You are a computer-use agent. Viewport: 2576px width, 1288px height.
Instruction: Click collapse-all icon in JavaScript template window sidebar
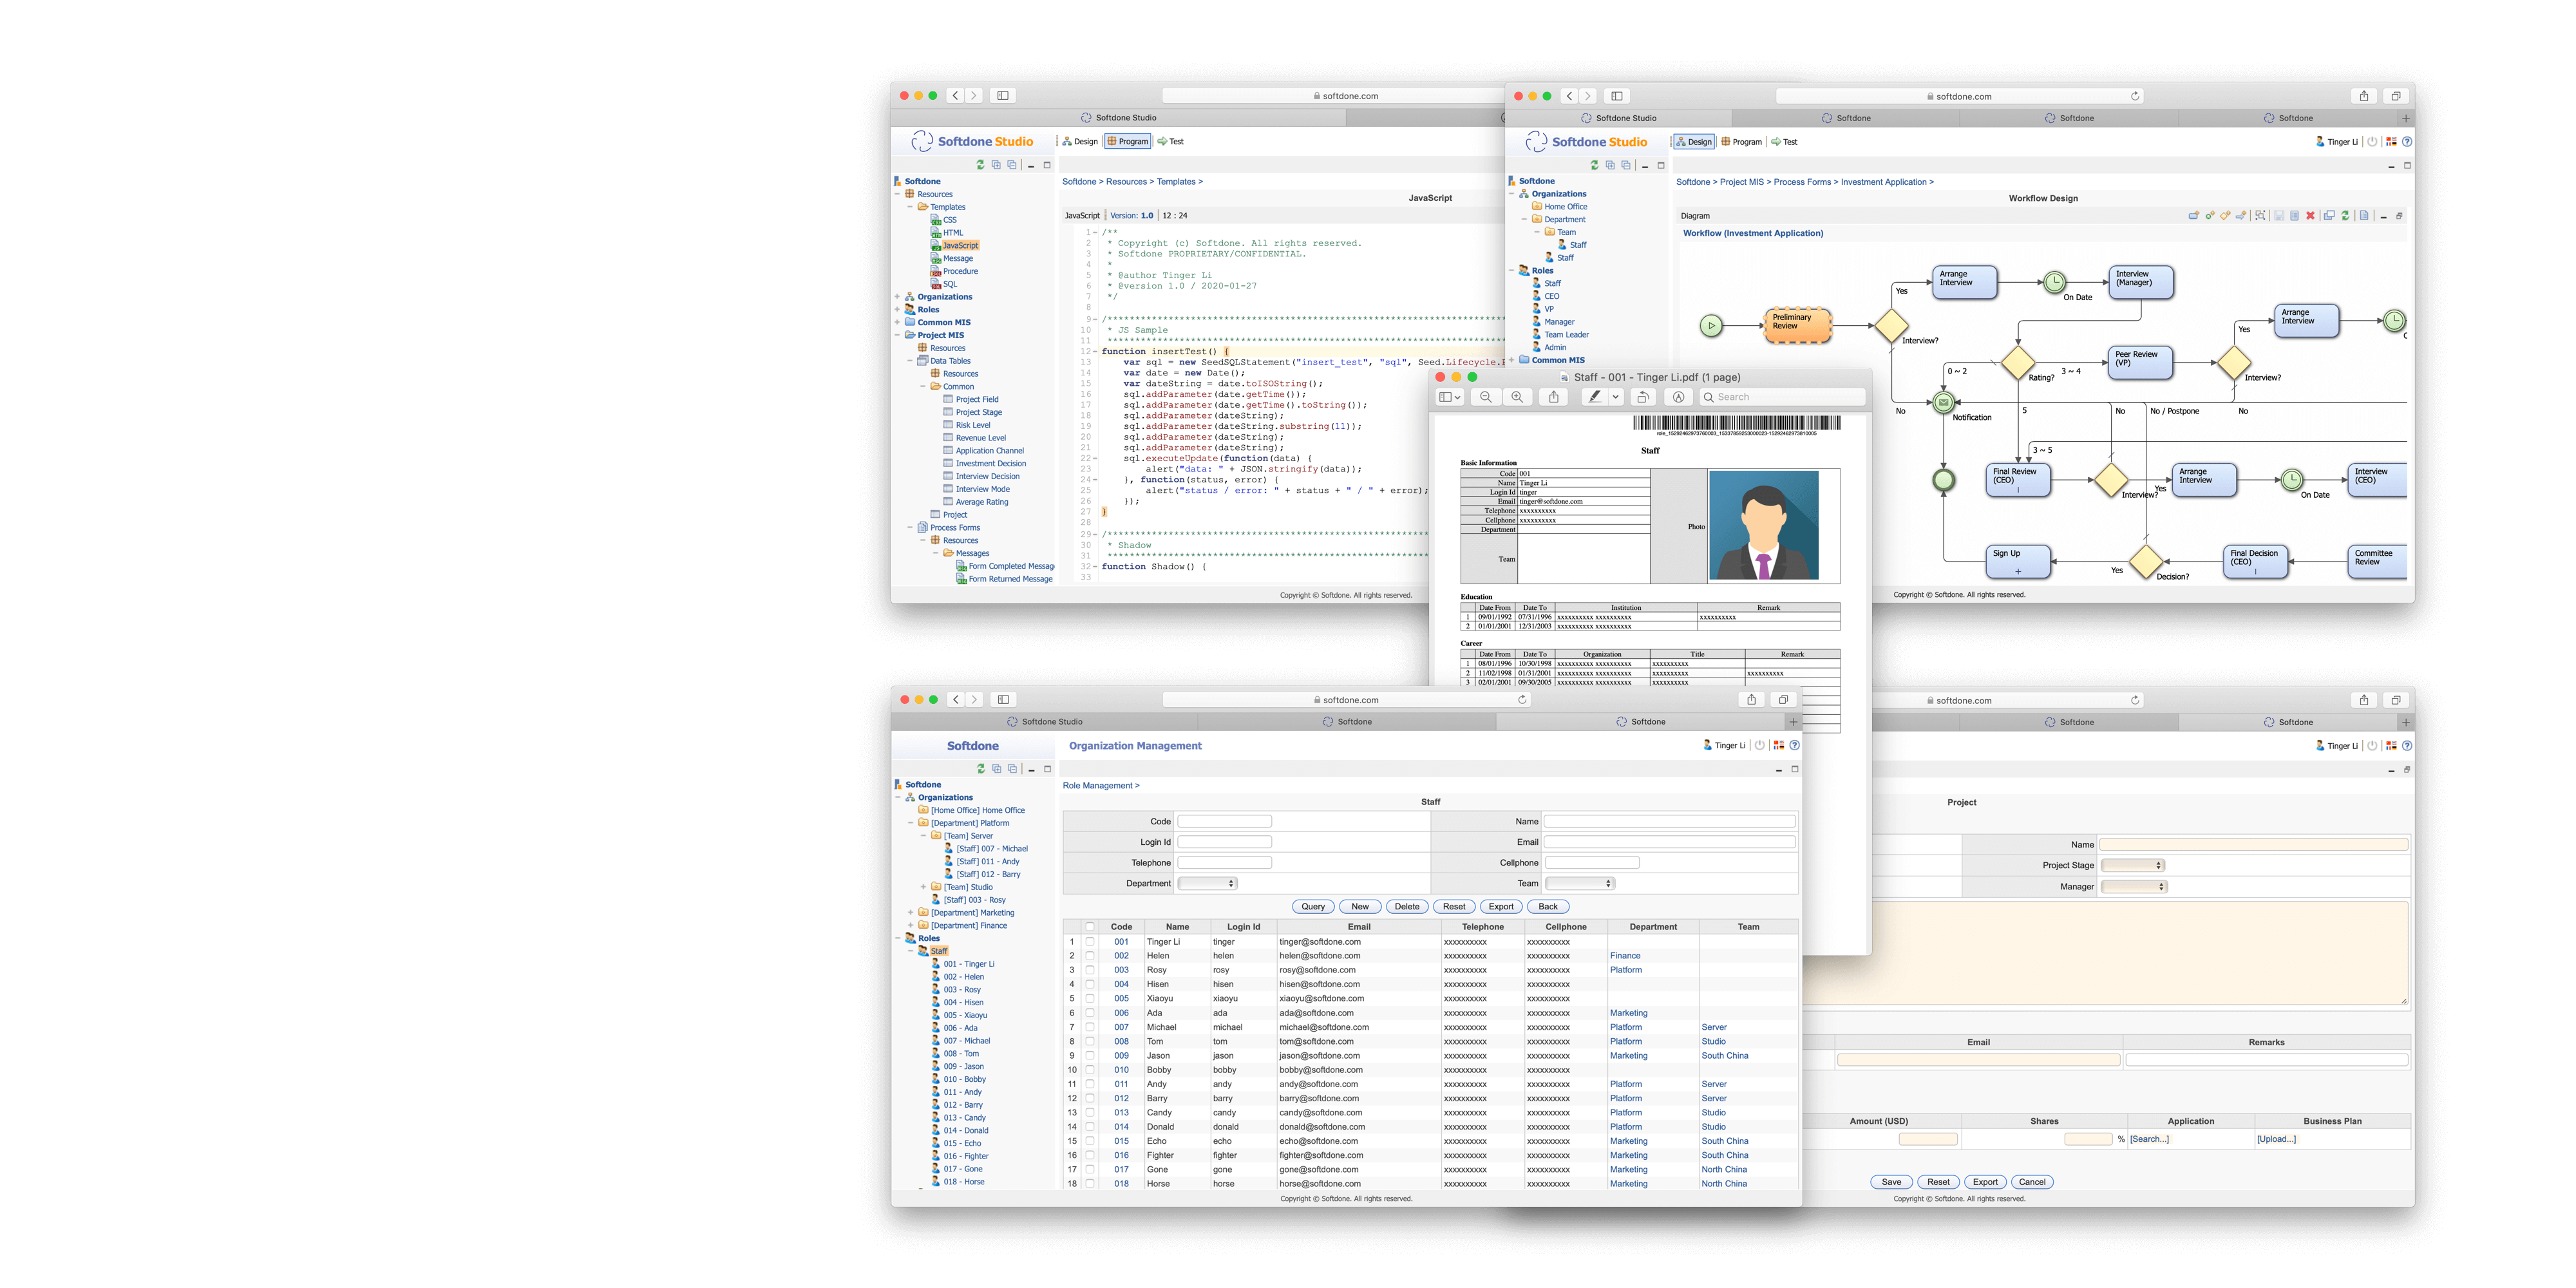1012,165
